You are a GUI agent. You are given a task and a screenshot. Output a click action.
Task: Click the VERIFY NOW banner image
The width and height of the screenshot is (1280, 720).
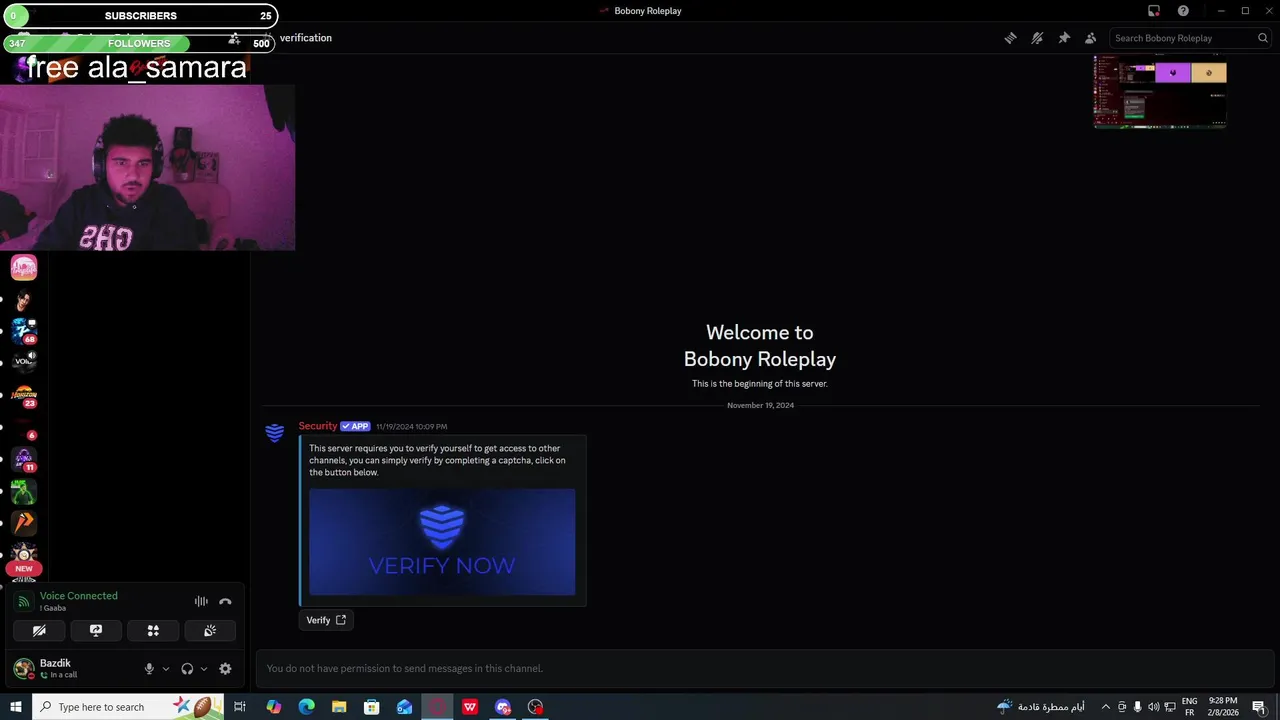(442, 542)
